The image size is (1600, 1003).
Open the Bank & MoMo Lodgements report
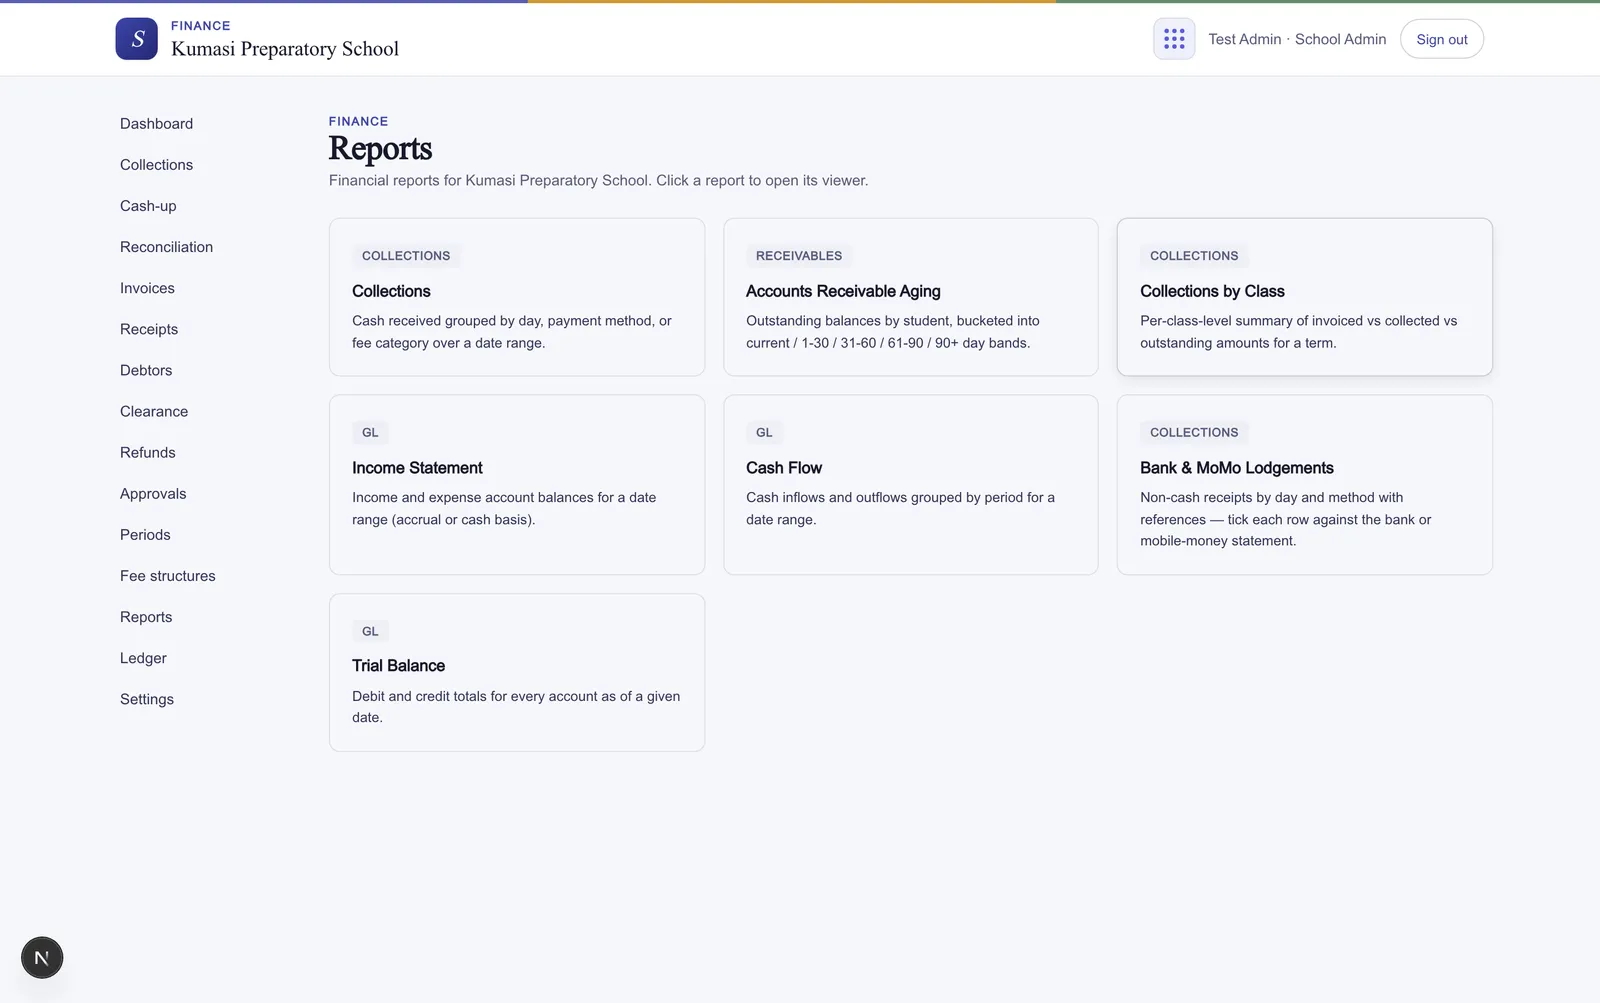pos(1305,485)
